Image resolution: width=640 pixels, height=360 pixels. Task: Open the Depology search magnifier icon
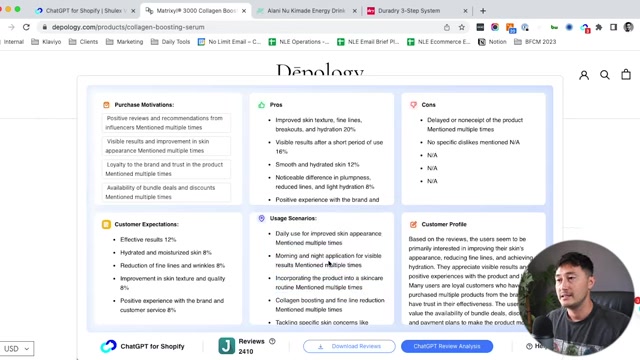605,75
